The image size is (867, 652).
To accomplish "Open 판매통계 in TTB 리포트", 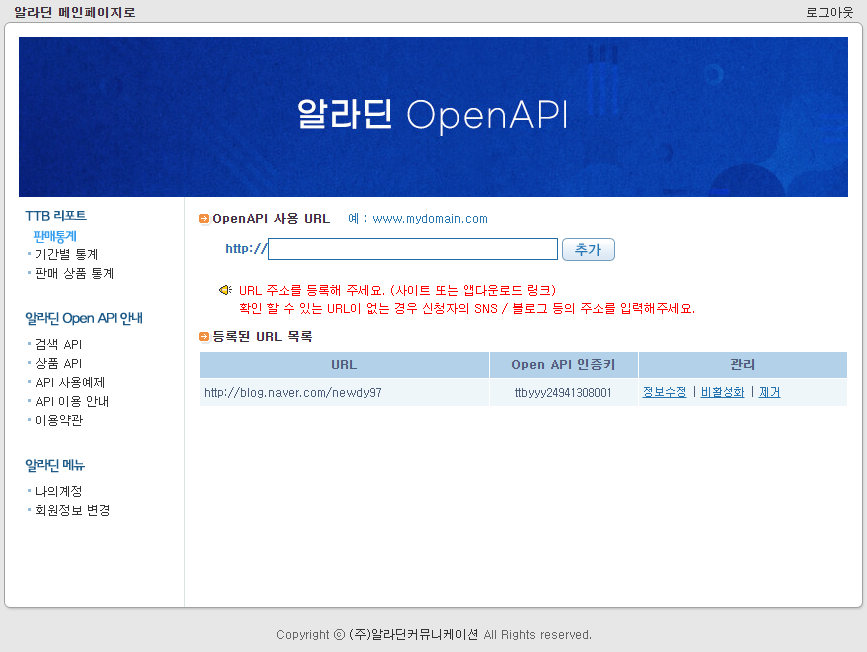I will point(55,236).
